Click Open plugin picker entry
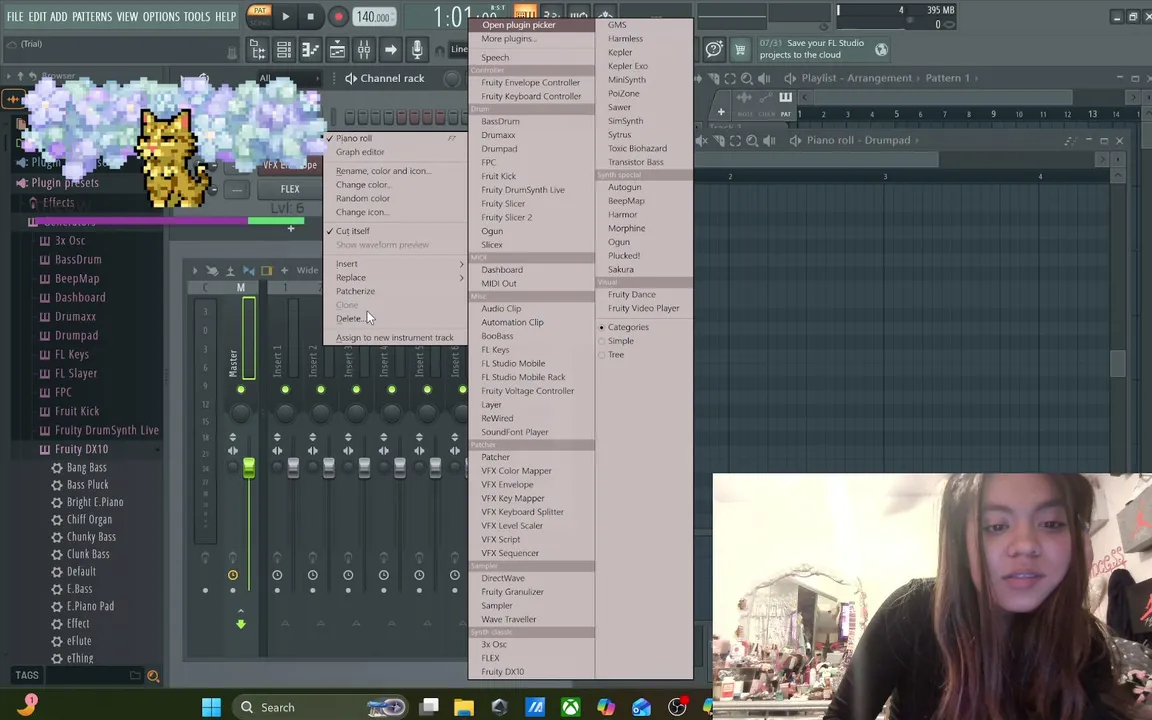The height and width of the screenshot is (720, 1152). 531,25
